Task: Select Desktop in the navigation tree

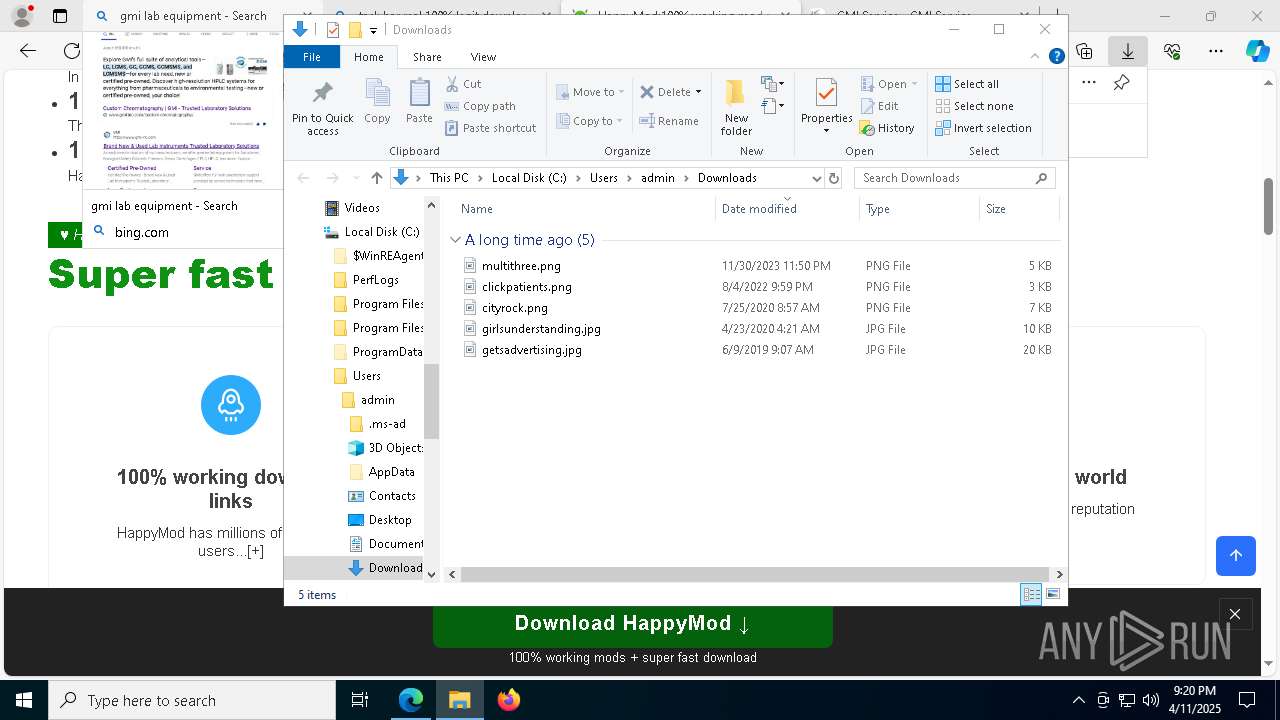Action: point(390,520)
